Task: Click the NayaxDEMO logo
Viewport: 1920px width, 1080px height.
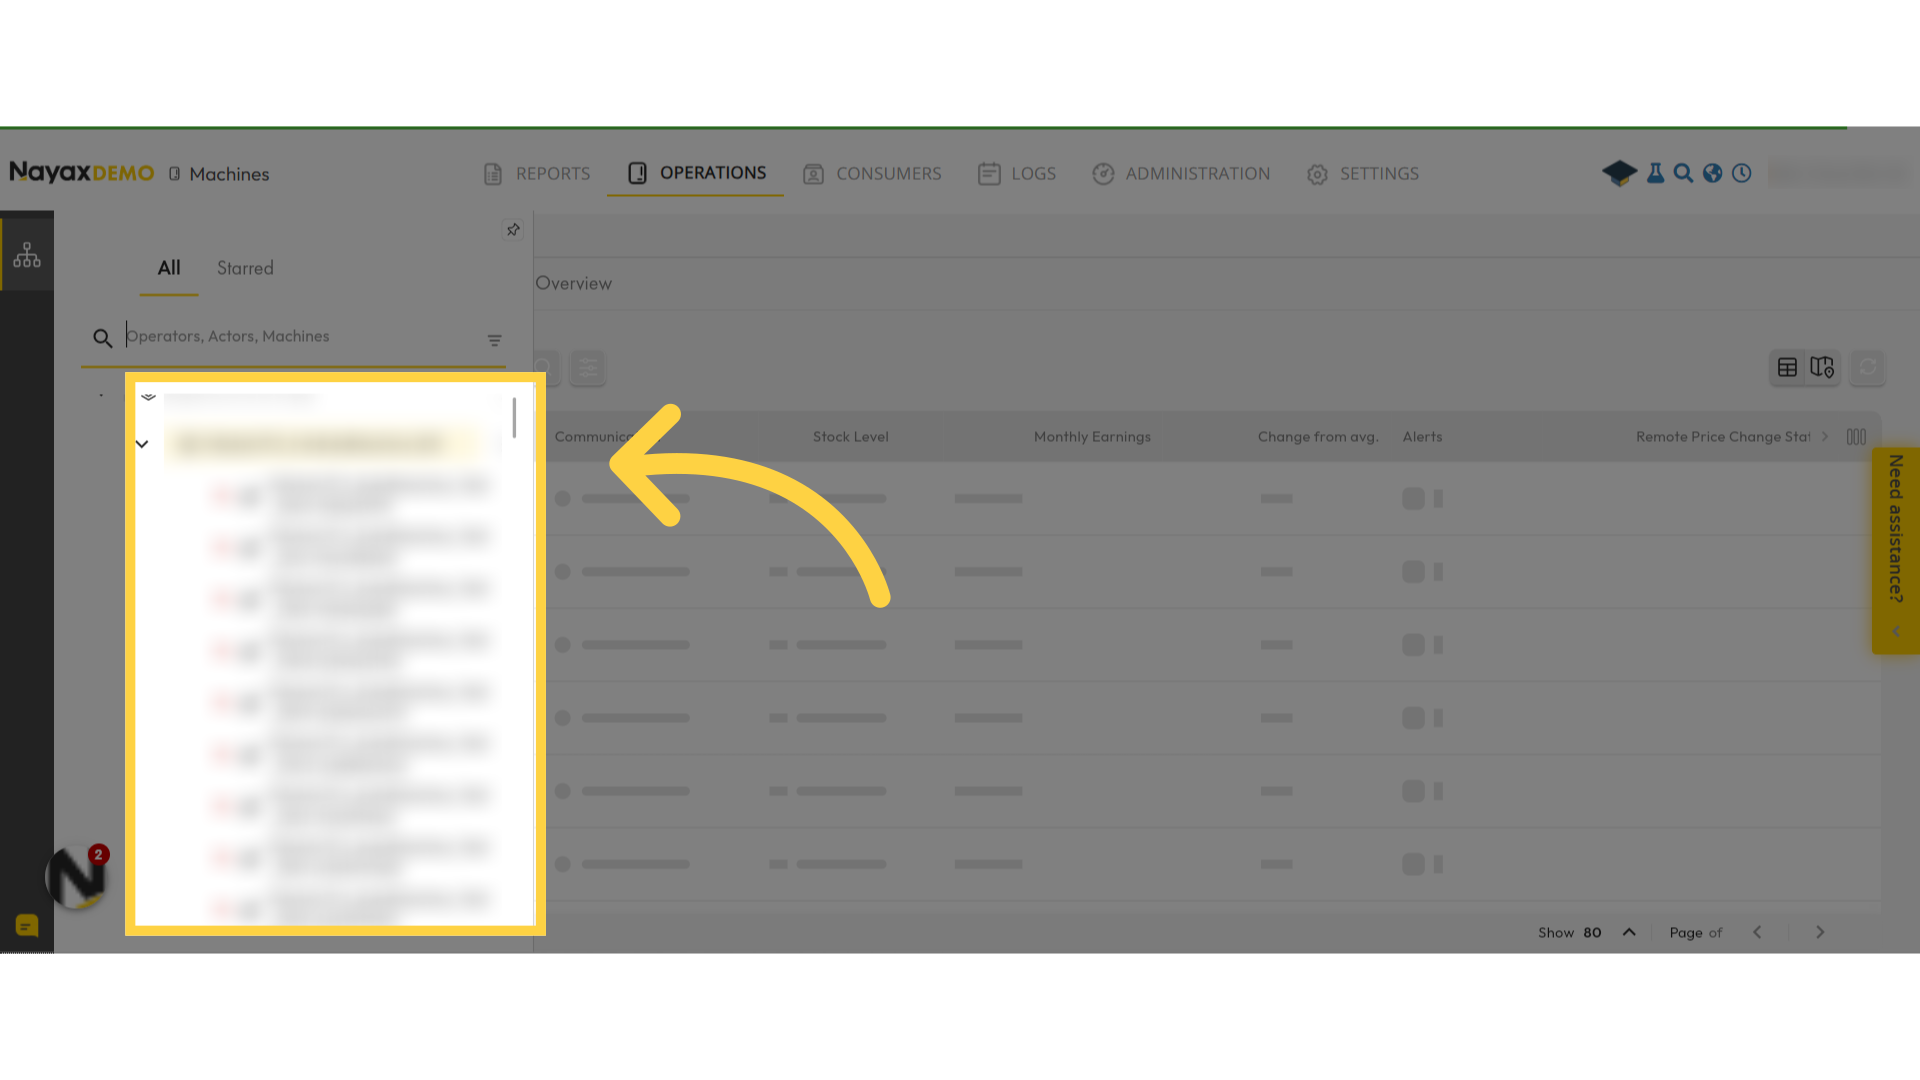Action: pos(82,173)
